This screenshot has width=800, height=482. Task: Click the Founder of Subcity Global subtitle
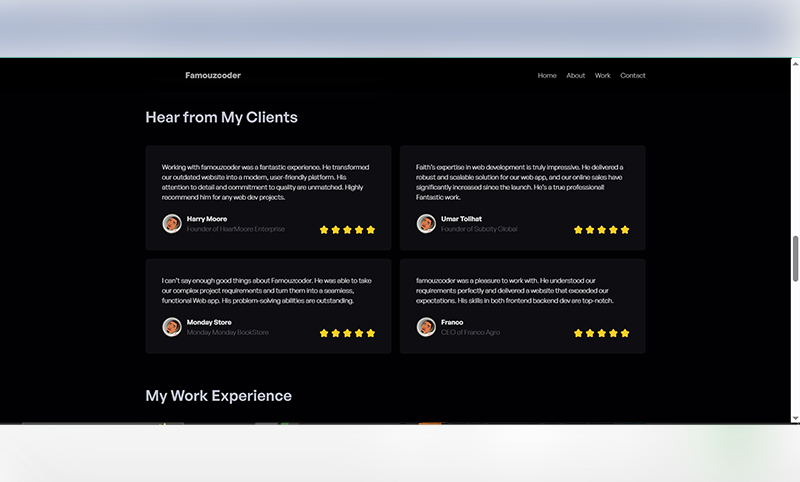tap(479, 229)
